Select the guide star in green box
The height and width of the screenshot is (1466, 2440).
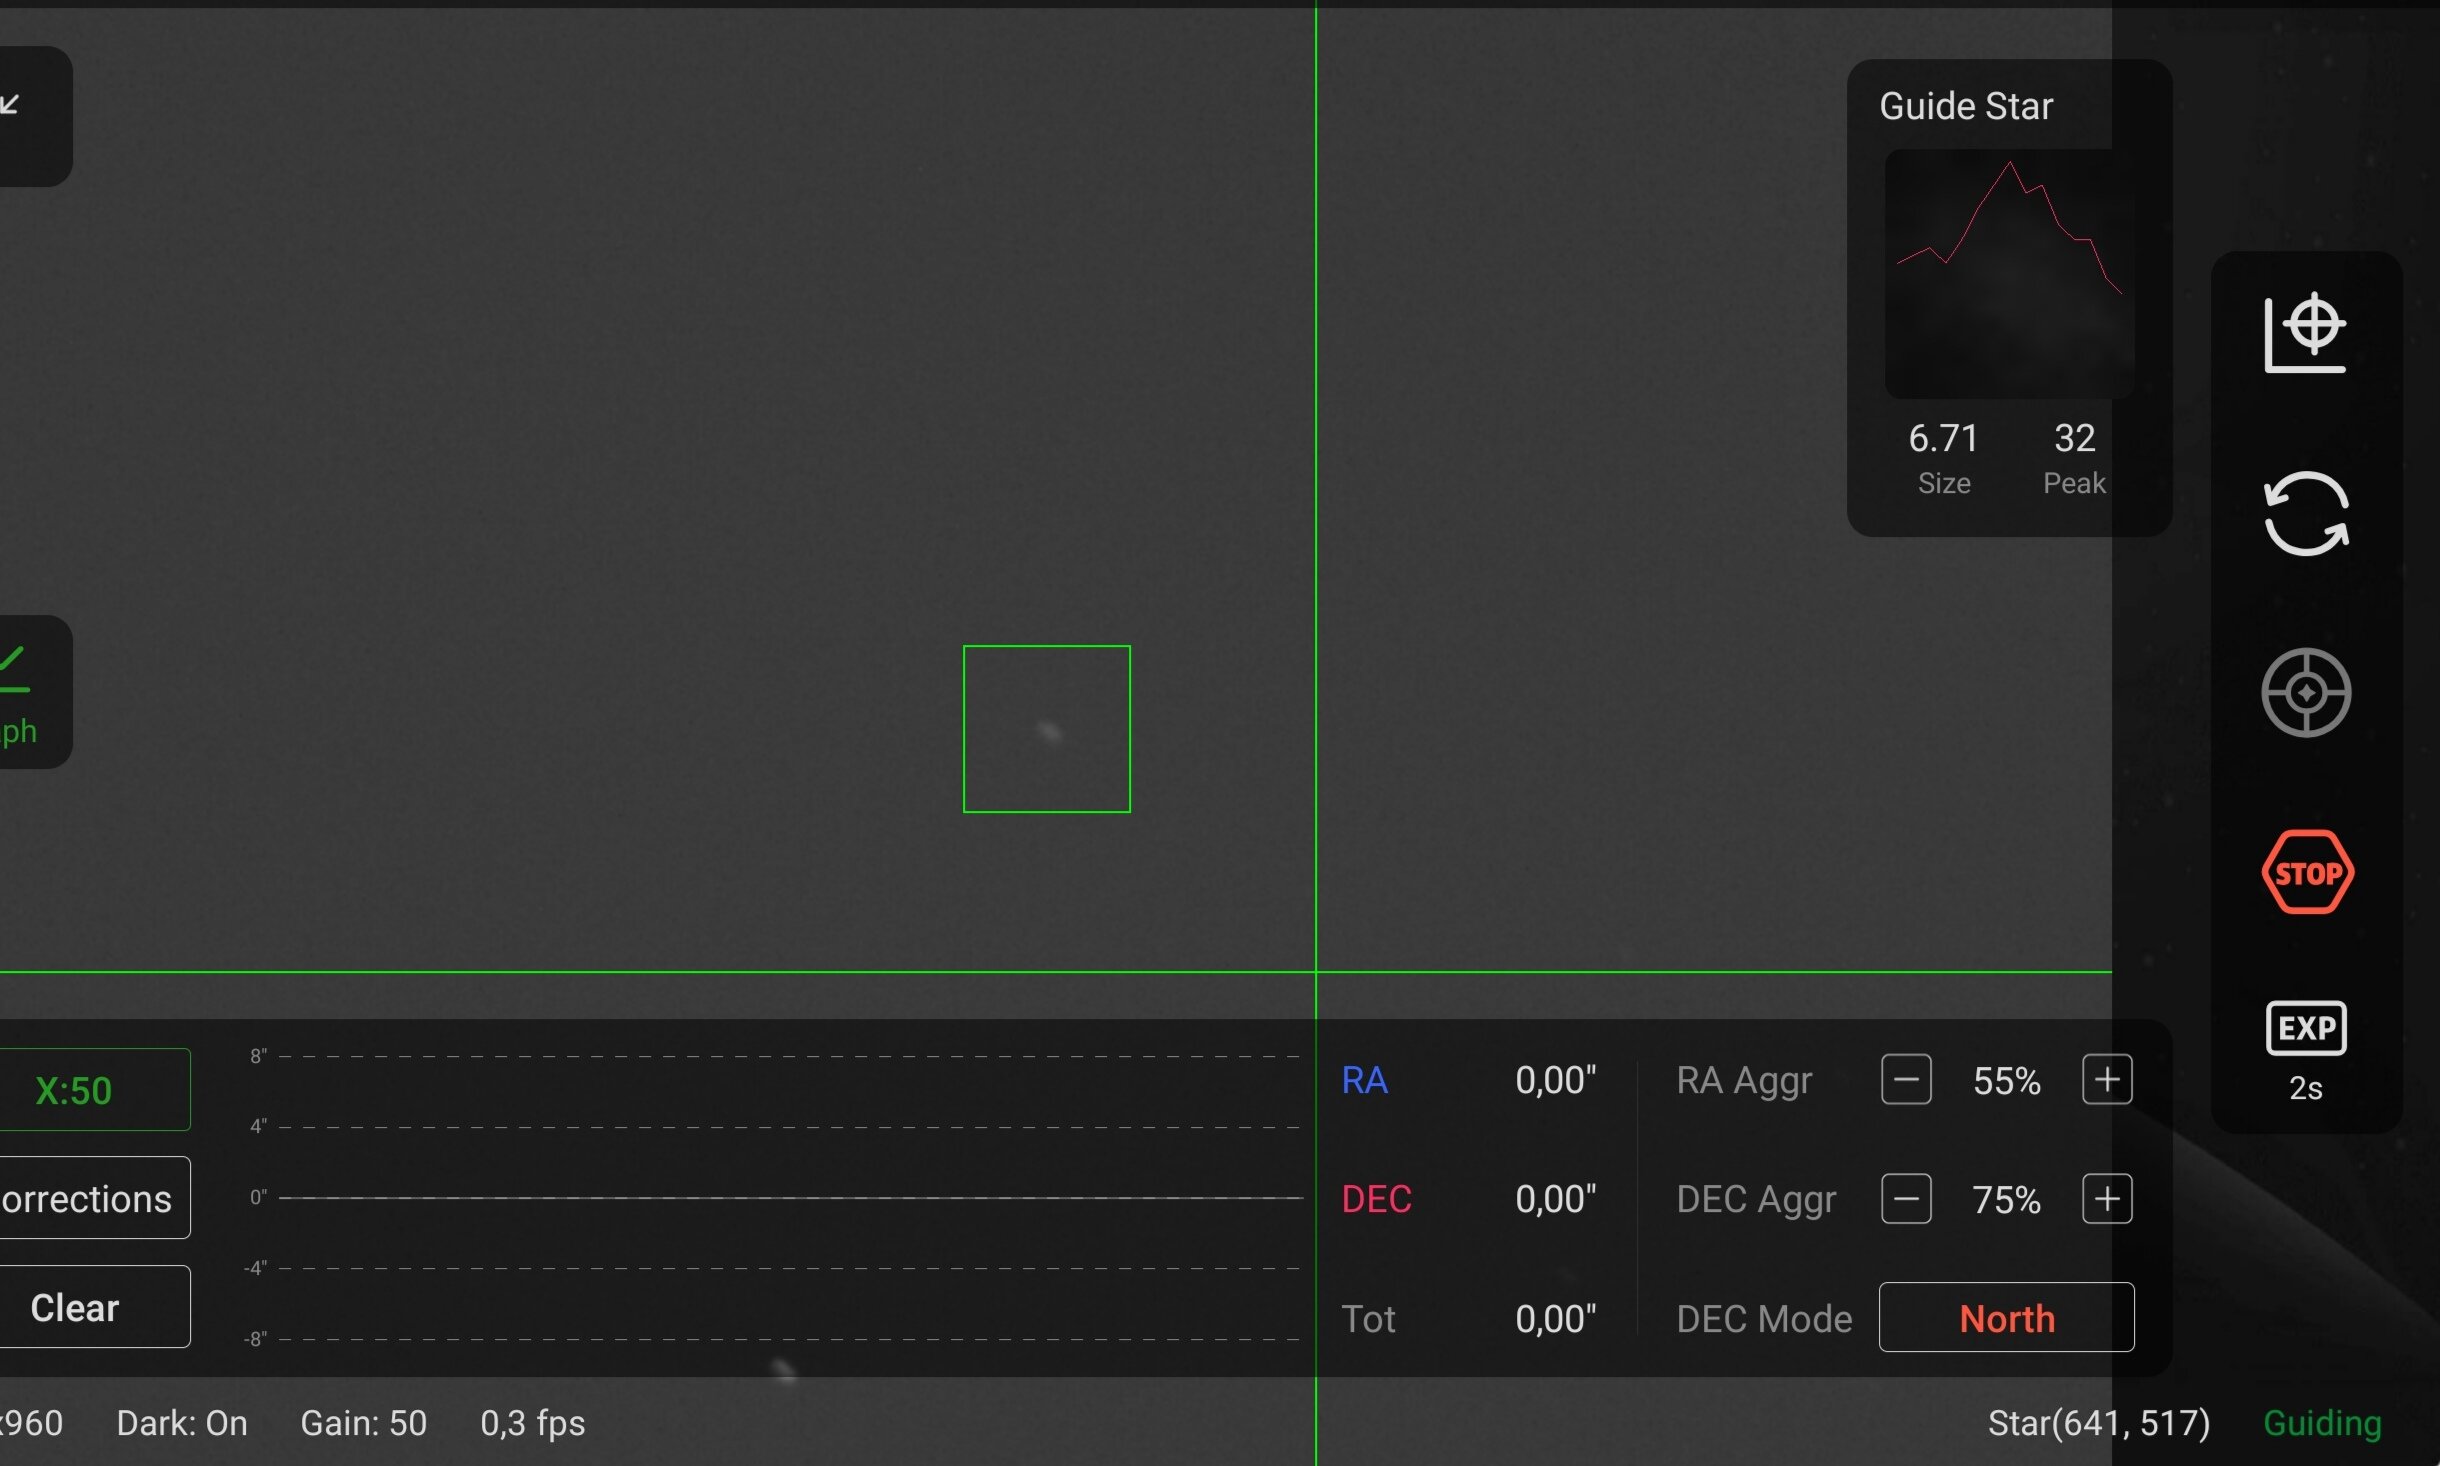[x=1048, y=732]
